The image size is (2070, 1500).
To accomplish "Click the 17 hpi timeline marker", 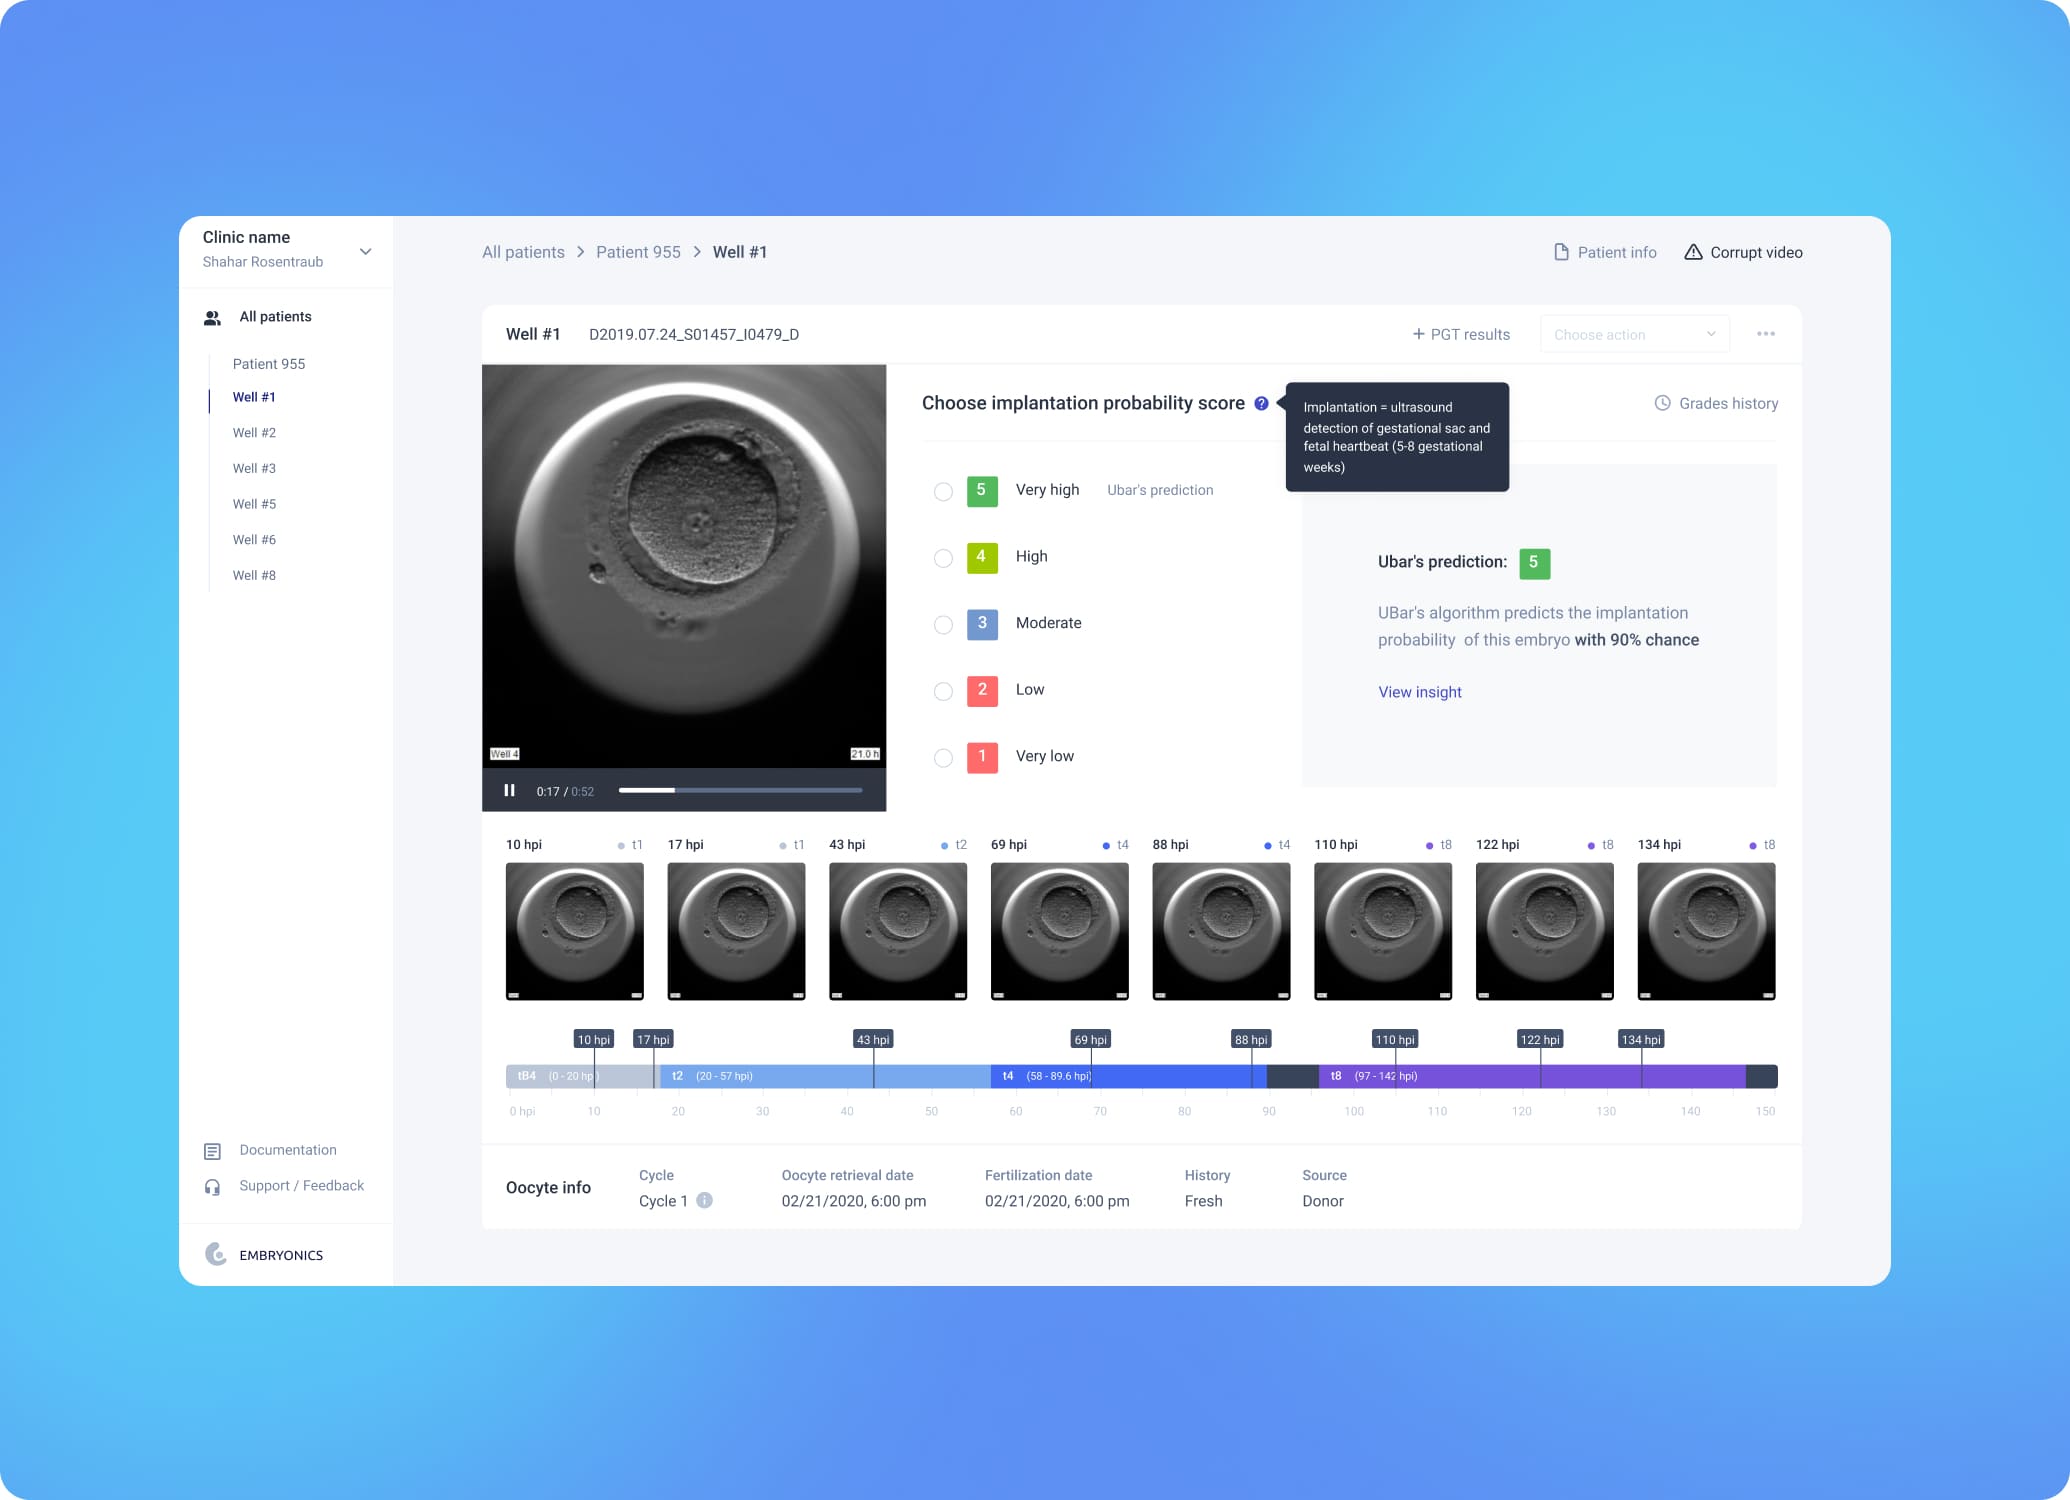I will (653, 1040).
